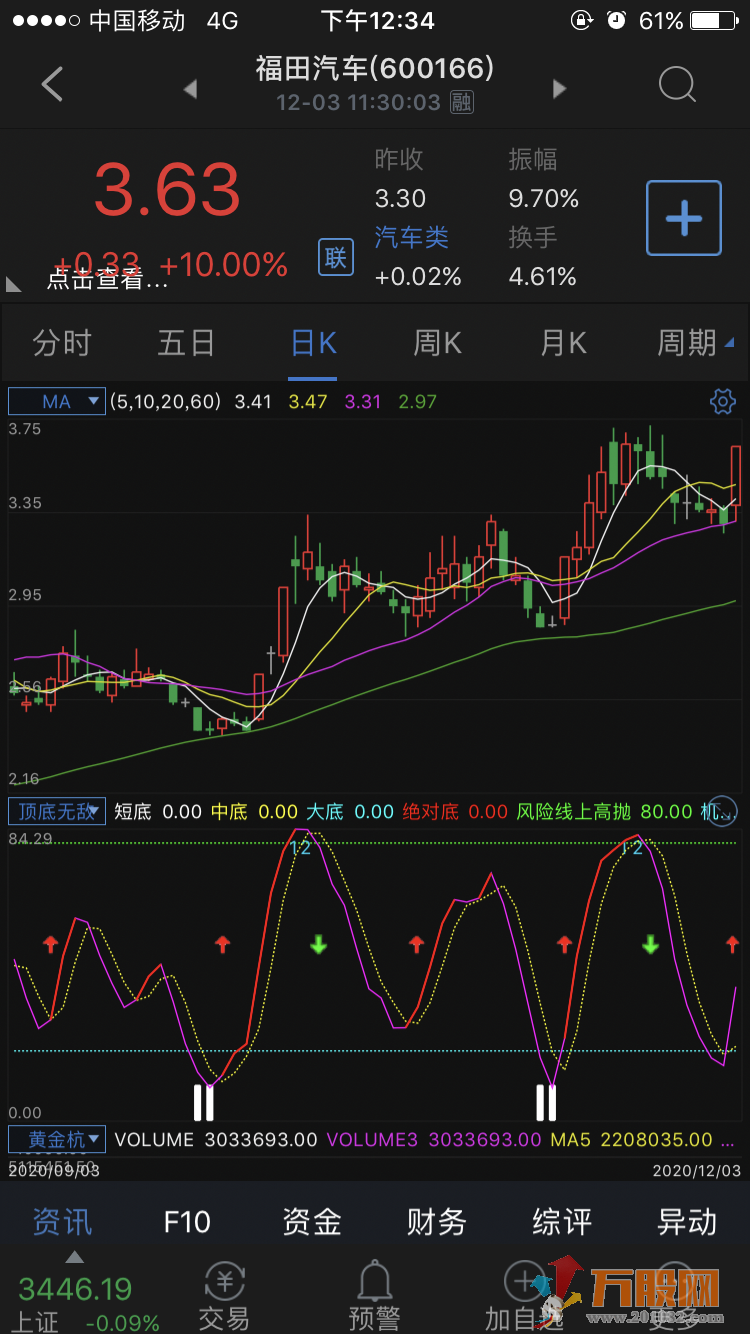Select the 日K chart tab
The image size is (750, 1334).
point(313,343)
